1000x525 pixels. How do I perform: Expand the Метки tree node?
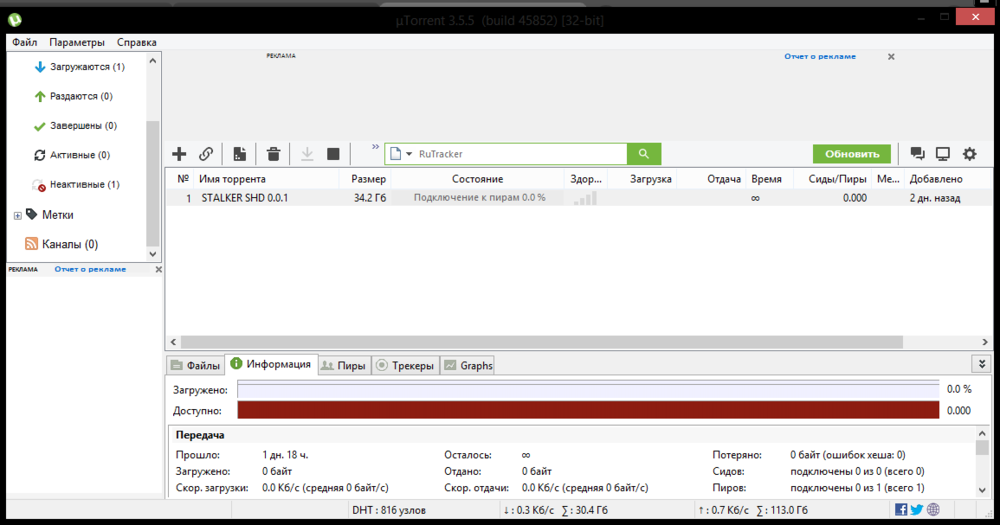pos(18,216)
